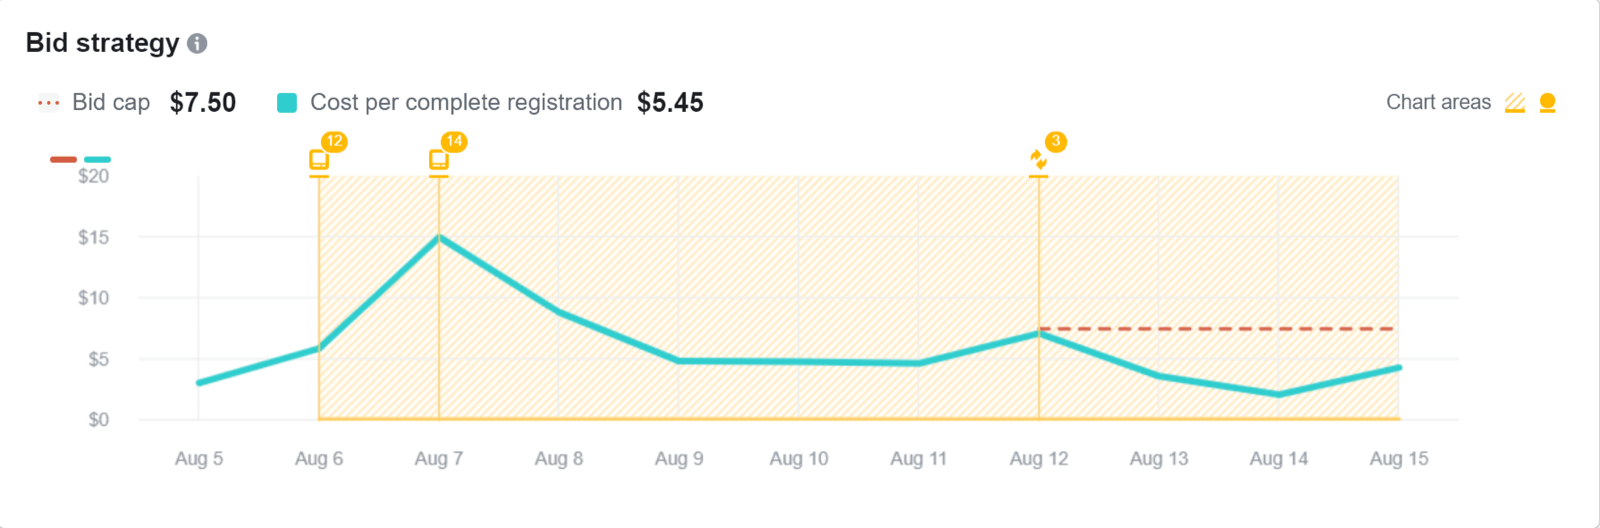The height and width of the screenshot is (528, 1600).
Task: Click the orange badge showing 14
Action: pos(454,142)
